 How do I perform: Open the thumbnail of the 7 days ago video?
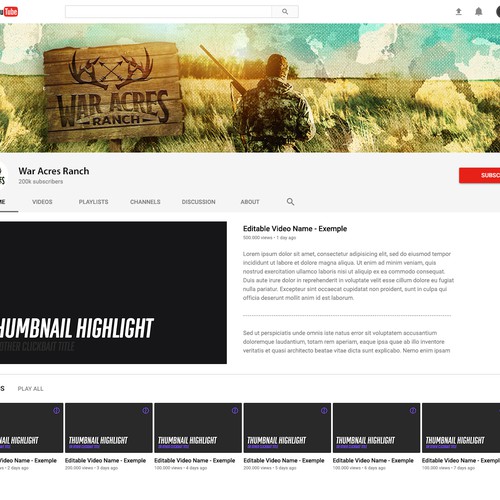click(461, 428)
